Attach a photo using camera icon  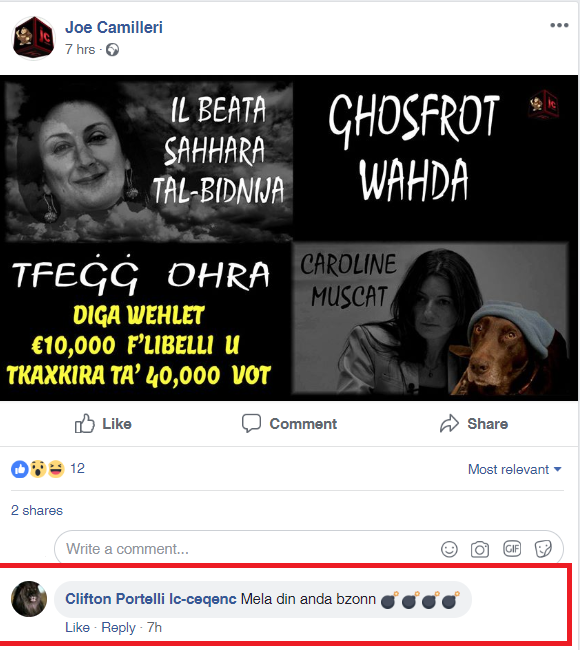[480, 549]
